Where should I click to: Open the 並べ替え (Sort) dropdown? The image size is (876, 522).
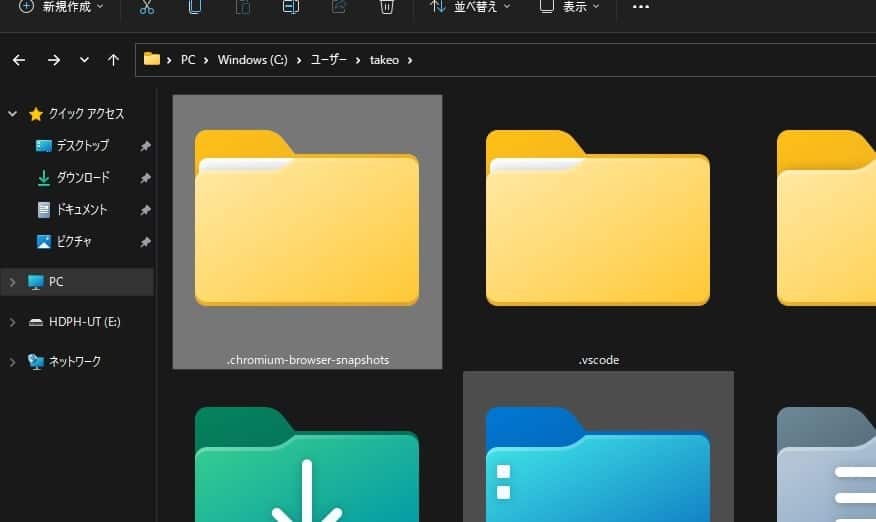coord(469,7)
